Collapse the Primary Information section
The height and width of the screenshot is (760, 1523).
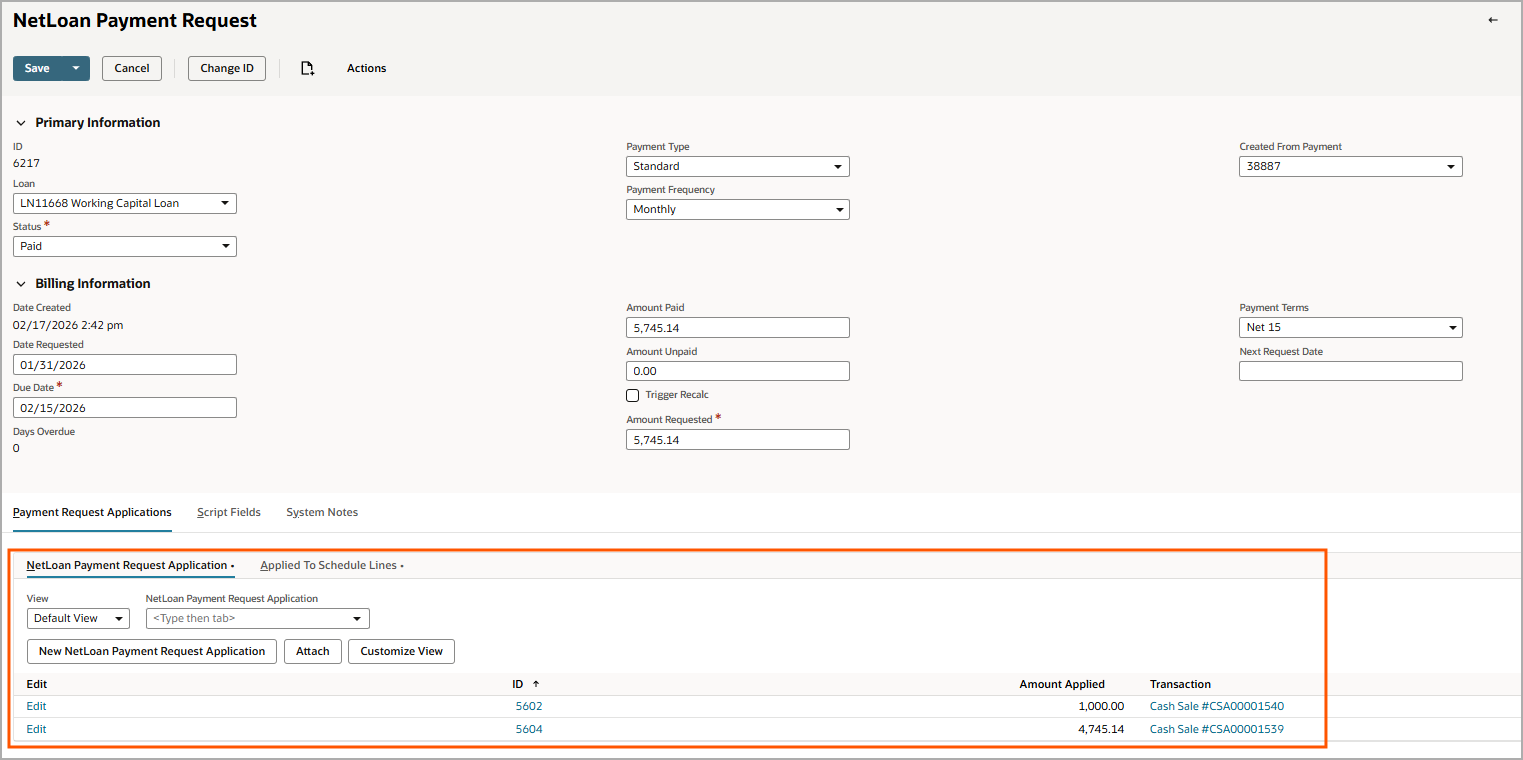tap(21, 123)
